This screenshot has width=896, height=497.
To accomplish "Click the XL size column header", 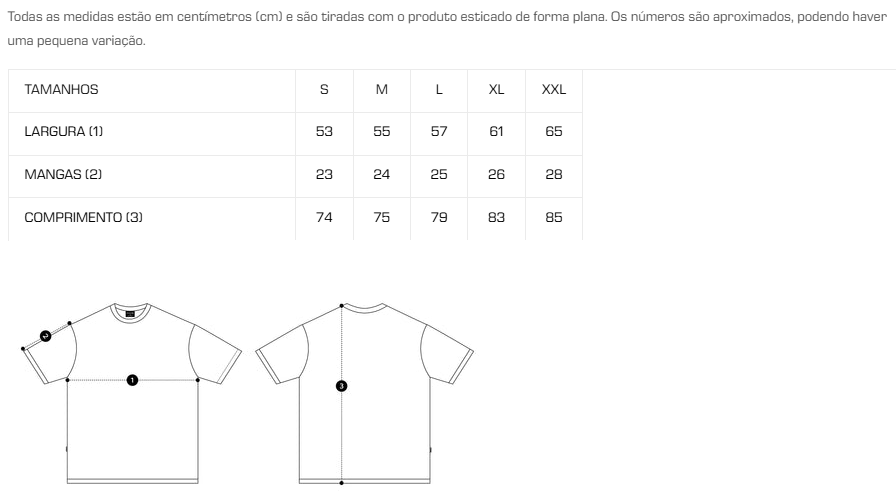I will pyautogui.click(x=496, y=90).
